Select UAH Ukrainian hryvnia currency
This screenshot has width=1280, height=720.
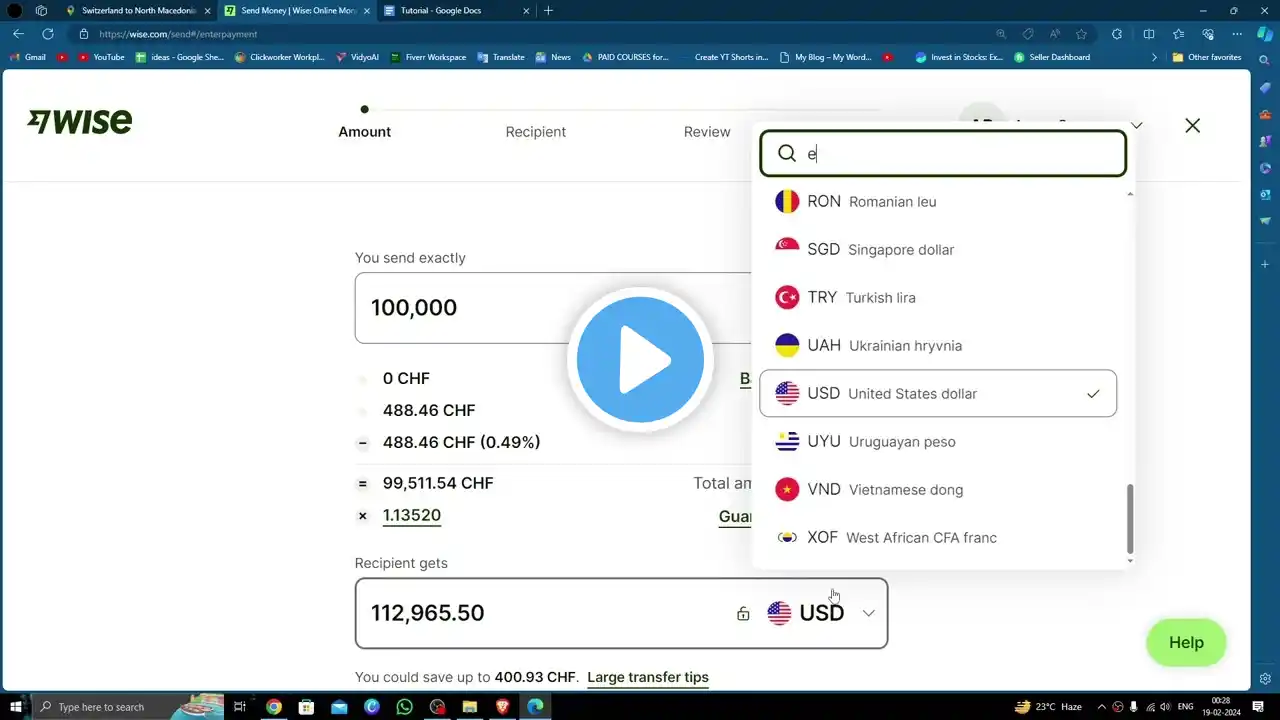(938, 345)
